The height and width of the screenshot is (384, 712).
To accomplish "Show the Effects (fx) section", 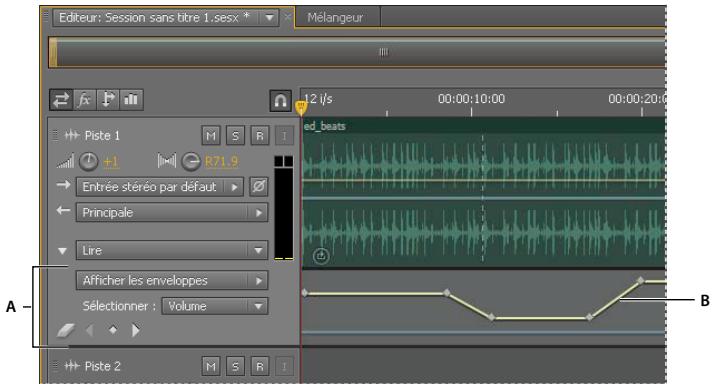I will tap(84, 99).
